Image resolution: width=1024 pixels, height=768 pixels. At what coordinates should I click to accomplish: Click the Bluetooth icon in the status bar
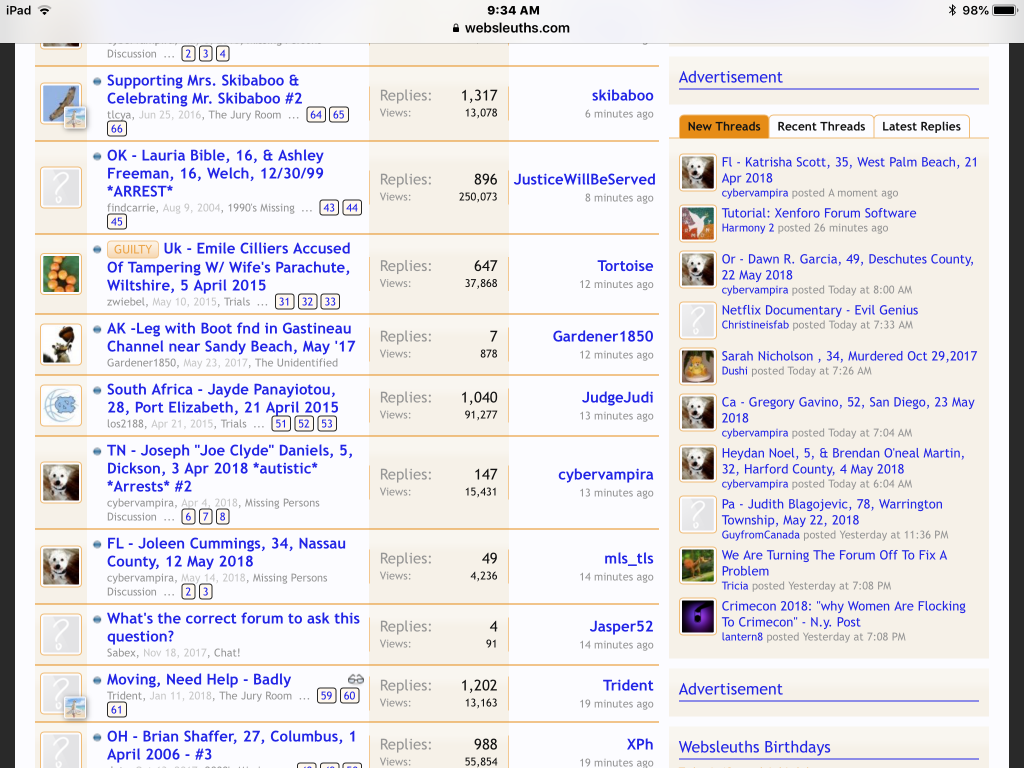point(952,10)
